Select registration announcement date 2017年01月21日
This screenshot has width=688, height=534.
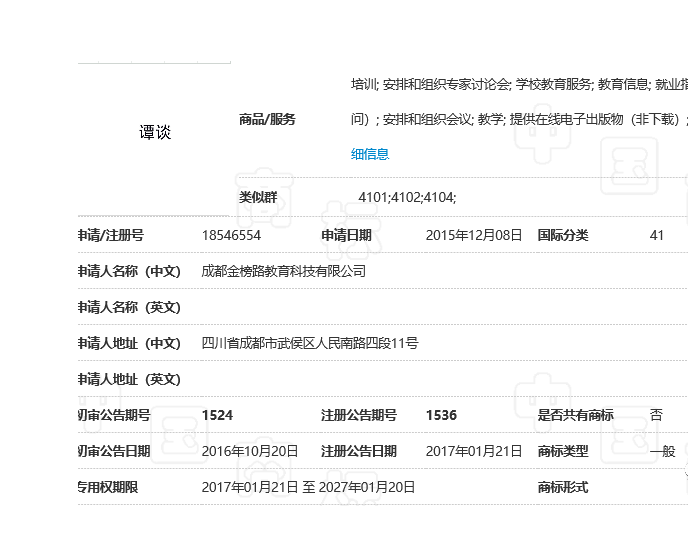coord(474,451)
